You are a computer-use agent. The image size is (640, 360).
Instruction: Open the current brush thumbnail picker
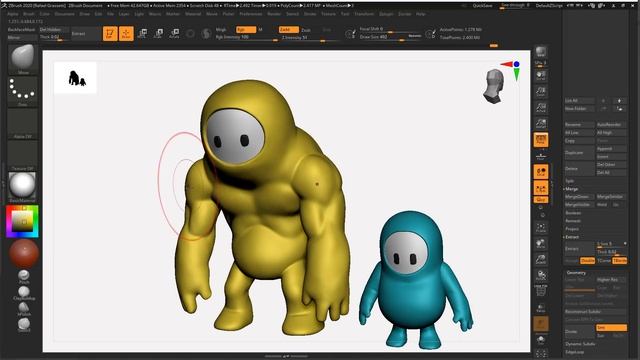click(x=22, y=59)
